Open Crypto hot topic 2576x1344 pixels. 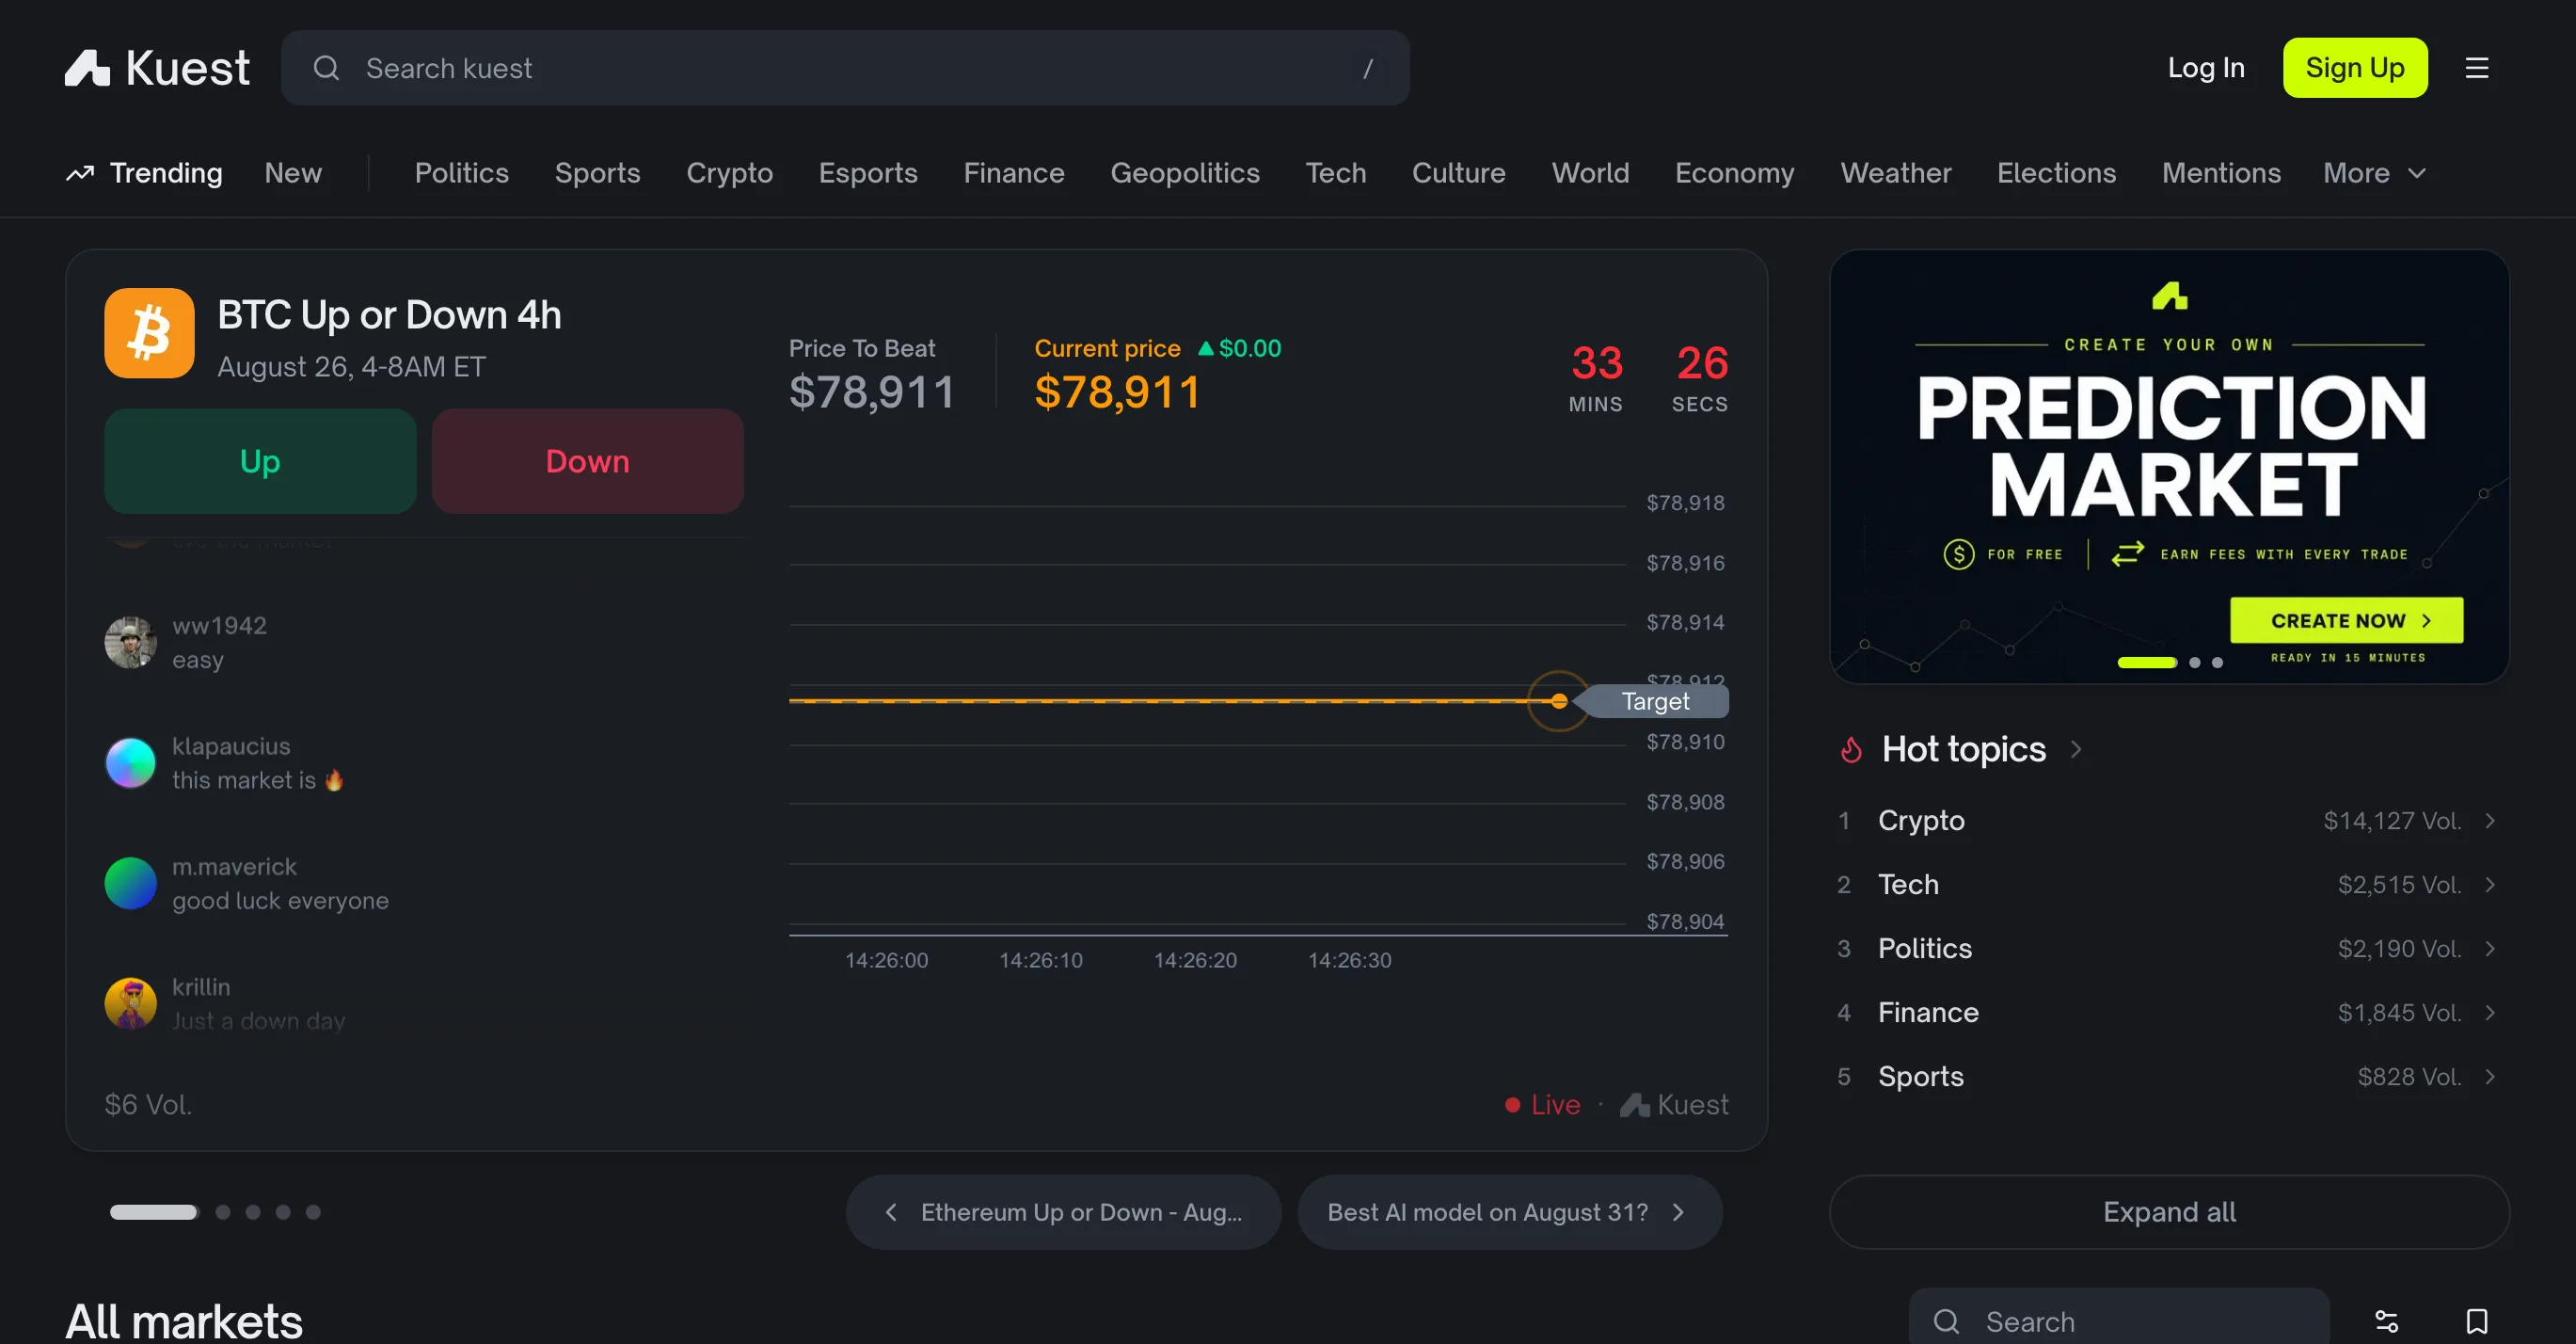(x=2169, y=821)
